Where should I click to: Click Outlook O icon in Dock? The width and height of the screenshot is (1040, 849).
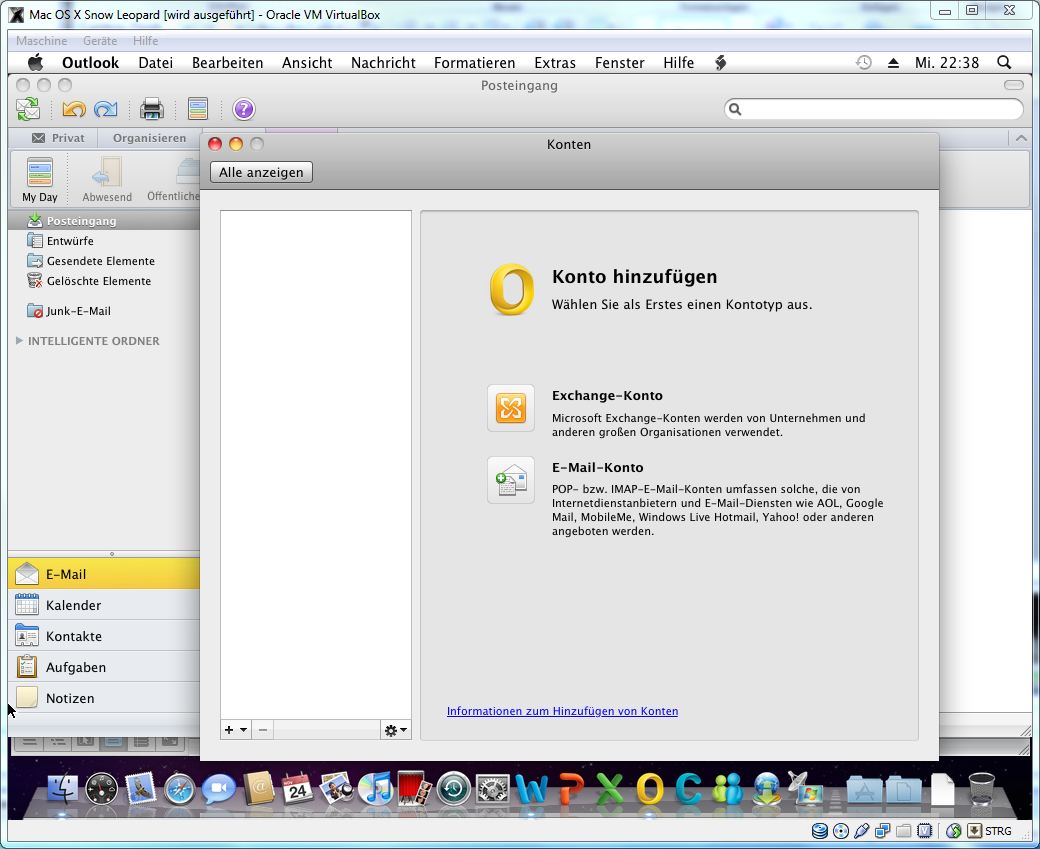(x=649, y=789)
